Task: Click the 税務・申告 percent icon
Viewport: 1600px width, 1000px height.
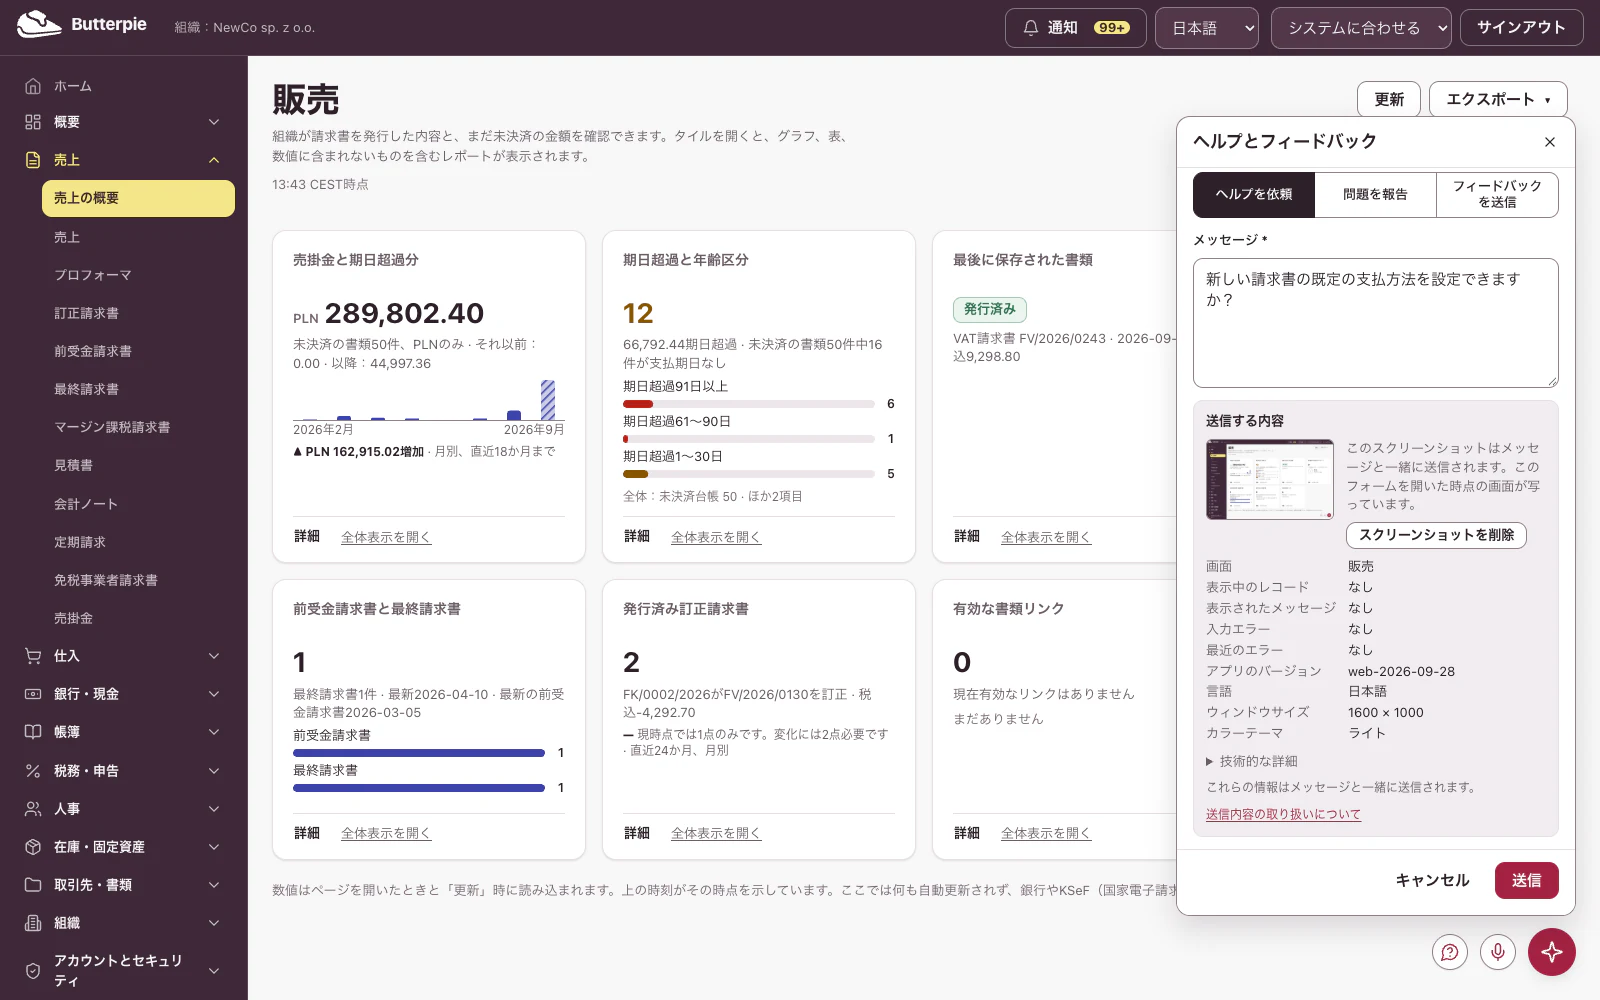Action: tap(33, 771)
